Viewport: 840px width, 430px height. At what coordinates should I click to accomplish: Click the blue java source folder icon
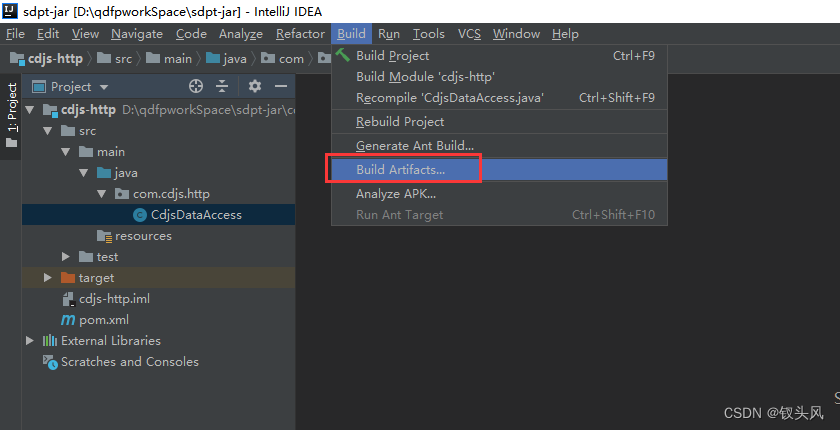(x=104, y=172)
